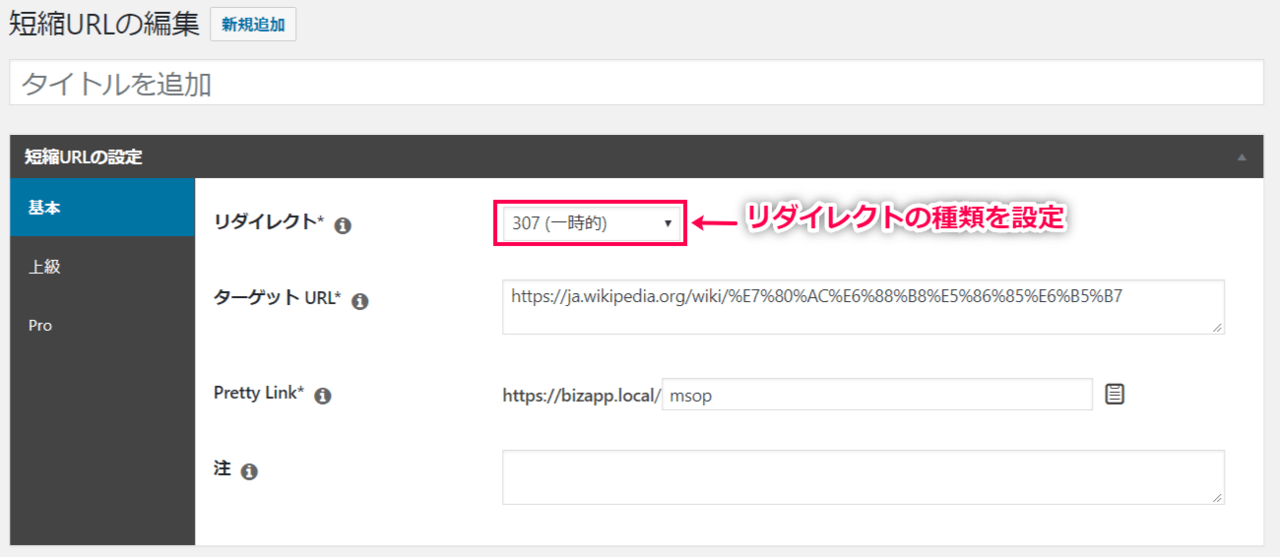Click the 短縮URLの設定 panel header title
Image resolution: width=1280 pixels, height=557 pixels.
tap(85, 157)
